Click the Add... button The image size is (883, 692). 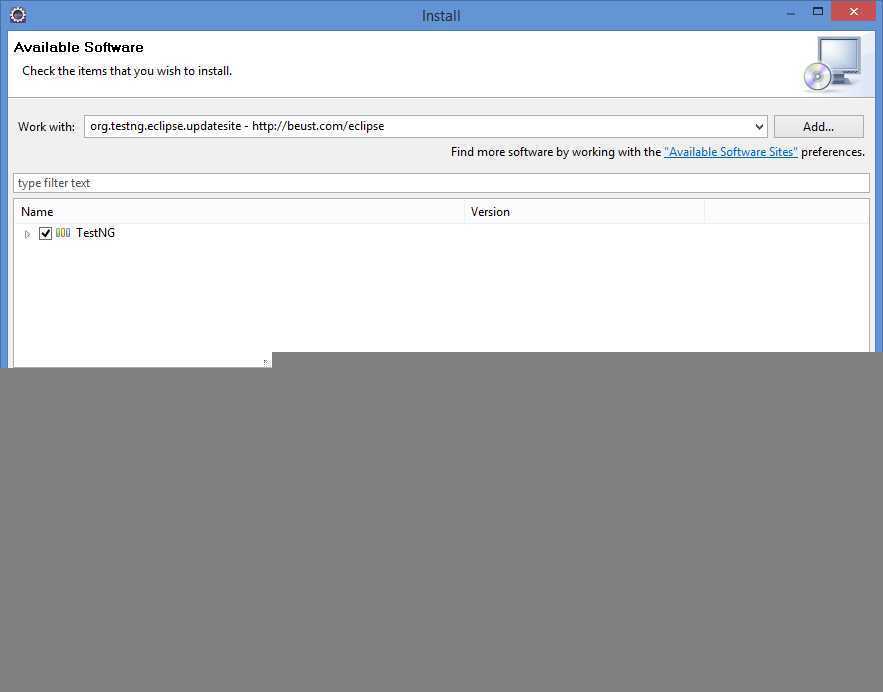[x=818, y=127]
